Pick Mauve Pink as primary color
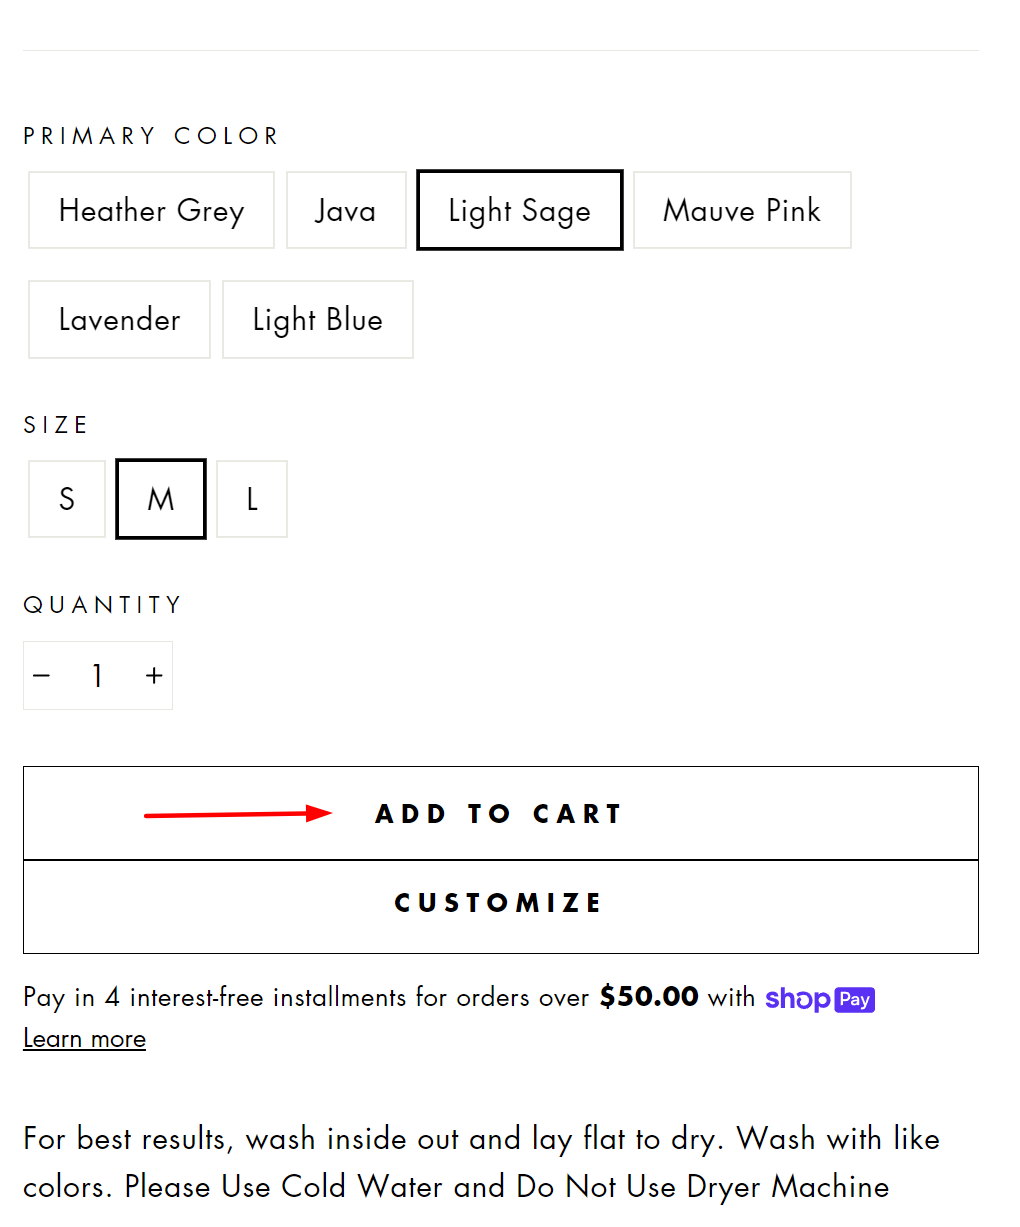Image resolution: width=1020 pixels, height=1227 pixels. point(742,210)
